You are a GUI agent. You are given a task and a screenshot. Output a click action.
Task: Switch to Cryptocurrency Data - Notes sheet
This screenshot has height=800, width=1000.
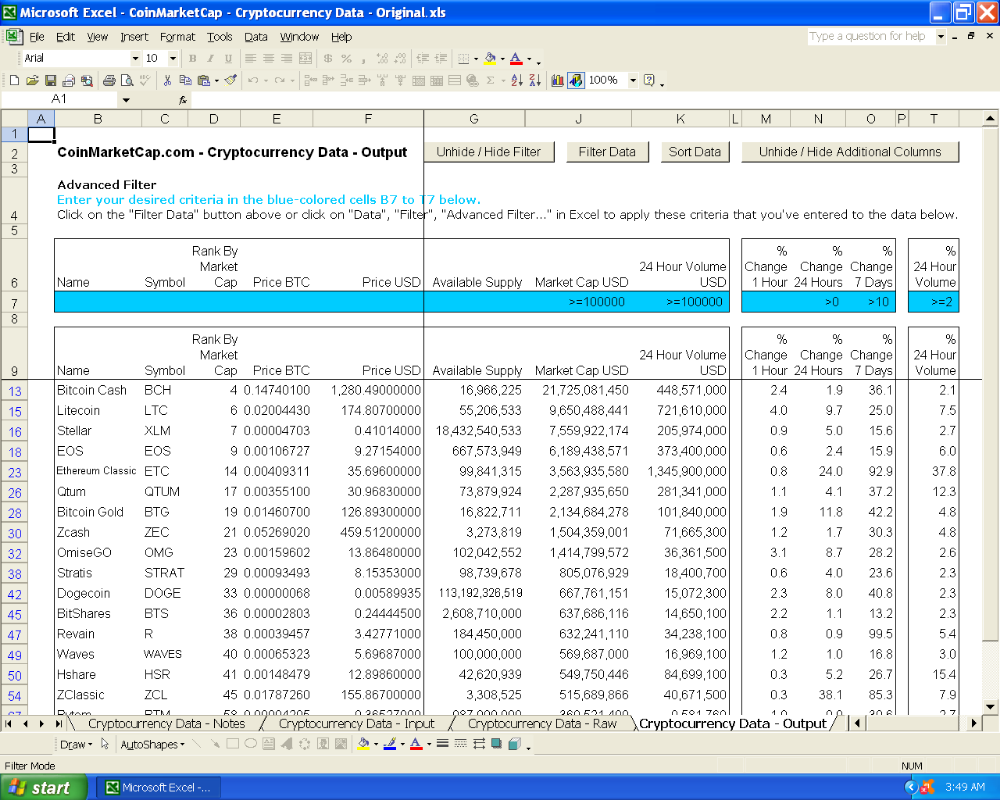coord(166,723)
